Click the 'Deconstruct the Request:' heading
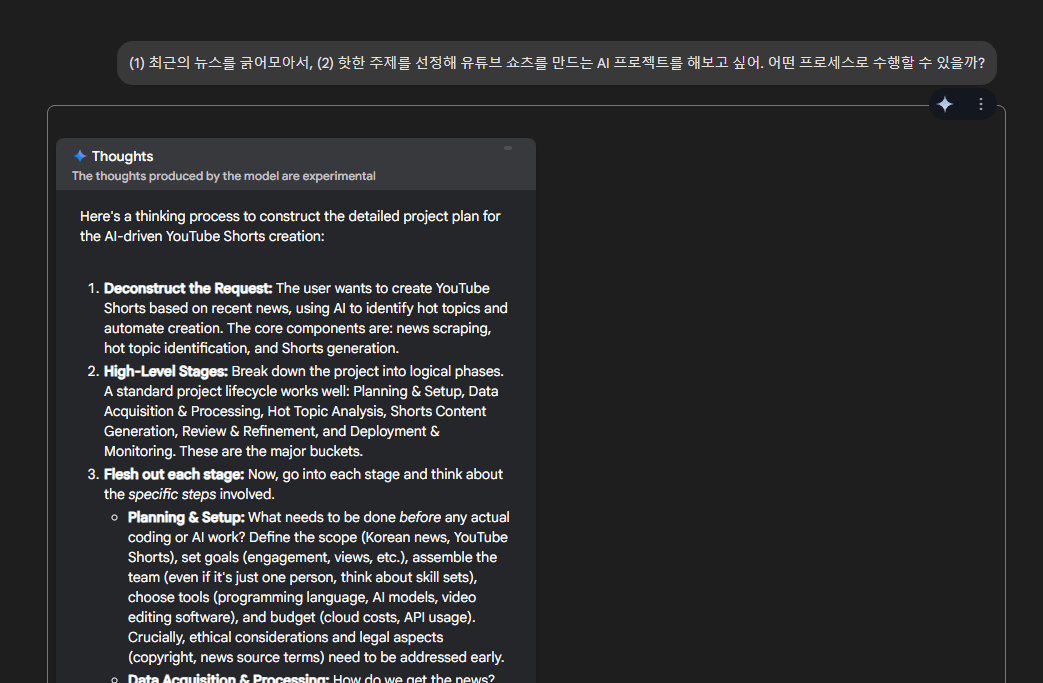The height and width of the screenshot is (683, 1043). pyautogui.click(x=188, y=289)
